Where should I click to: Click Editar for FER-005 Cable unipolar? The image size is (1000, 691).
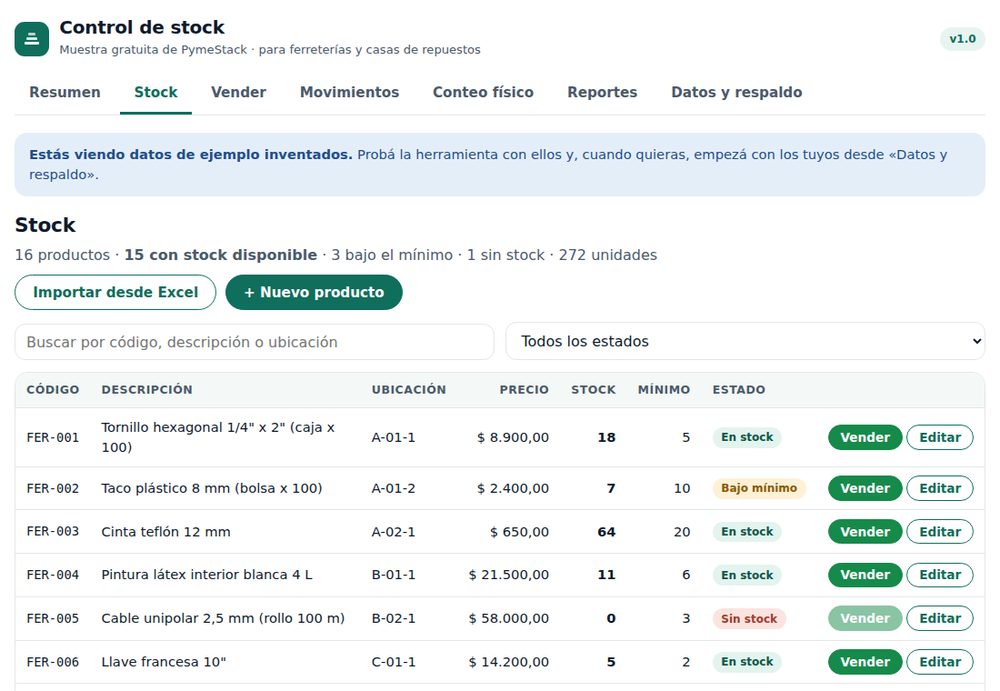[940, 618]
